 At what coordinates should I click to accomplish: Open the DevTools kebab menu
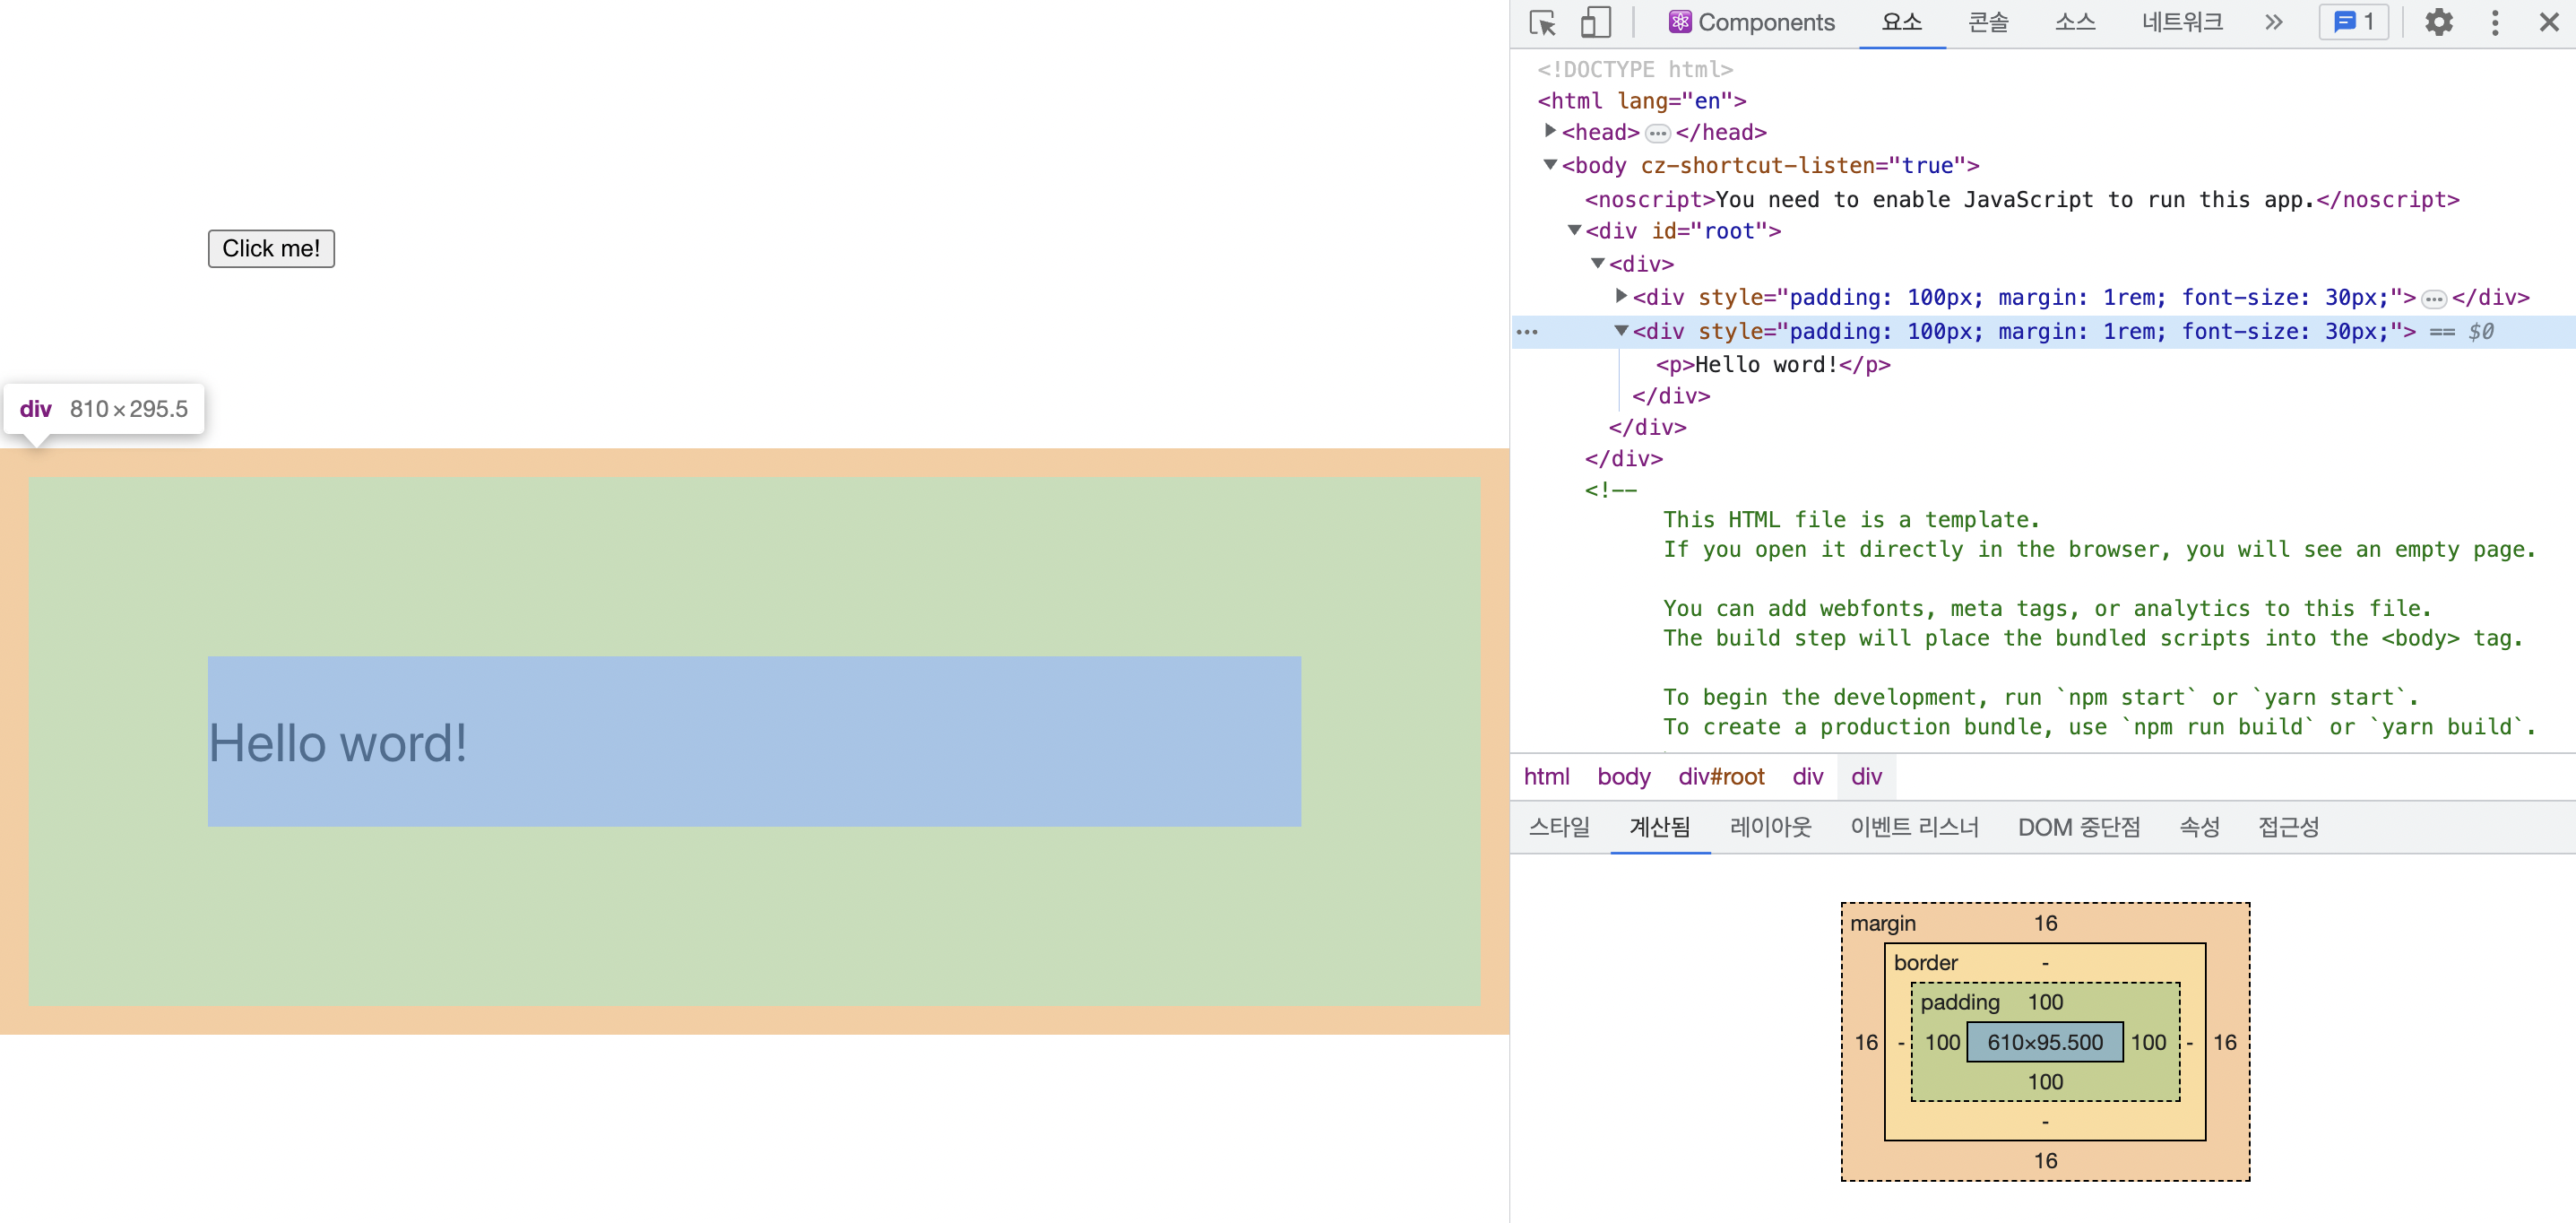click(x=2494, y=22)
